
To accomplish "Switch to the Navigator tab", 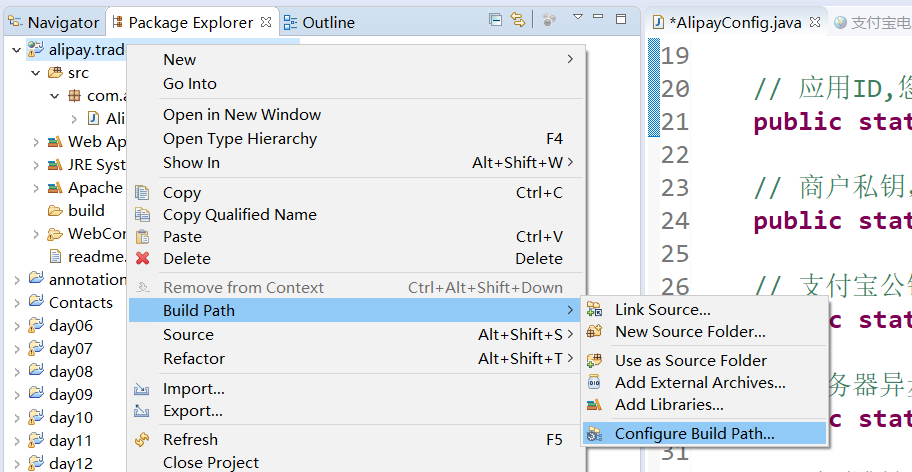I will pos(54,22).
